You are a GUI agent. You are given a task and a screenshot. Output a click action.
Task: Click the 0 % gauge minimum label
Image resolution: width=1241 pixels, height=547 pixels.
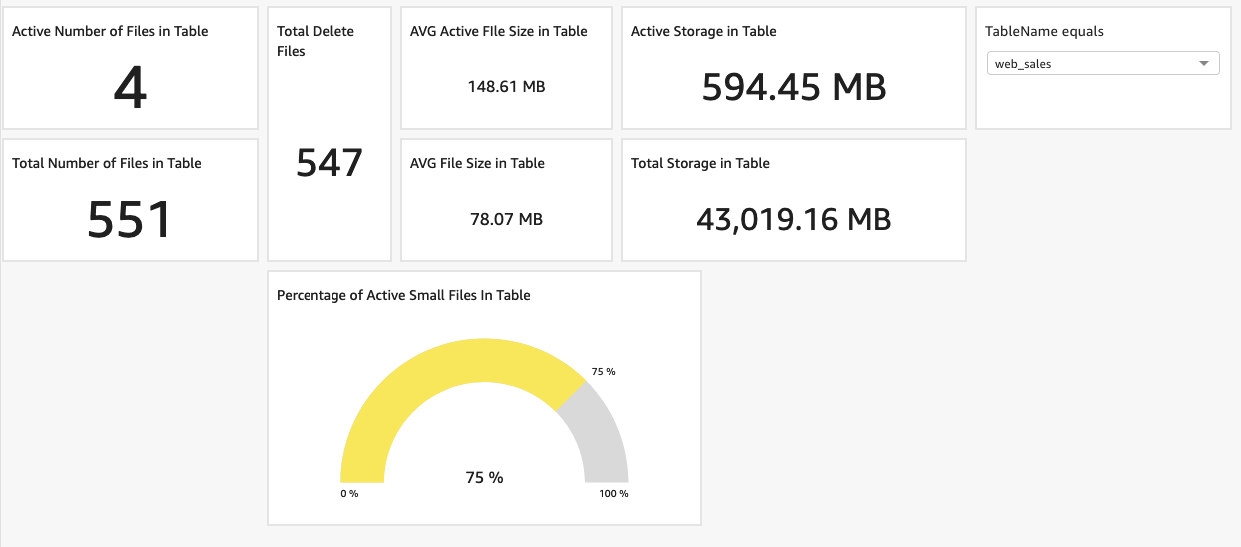[x=348, y=494]
